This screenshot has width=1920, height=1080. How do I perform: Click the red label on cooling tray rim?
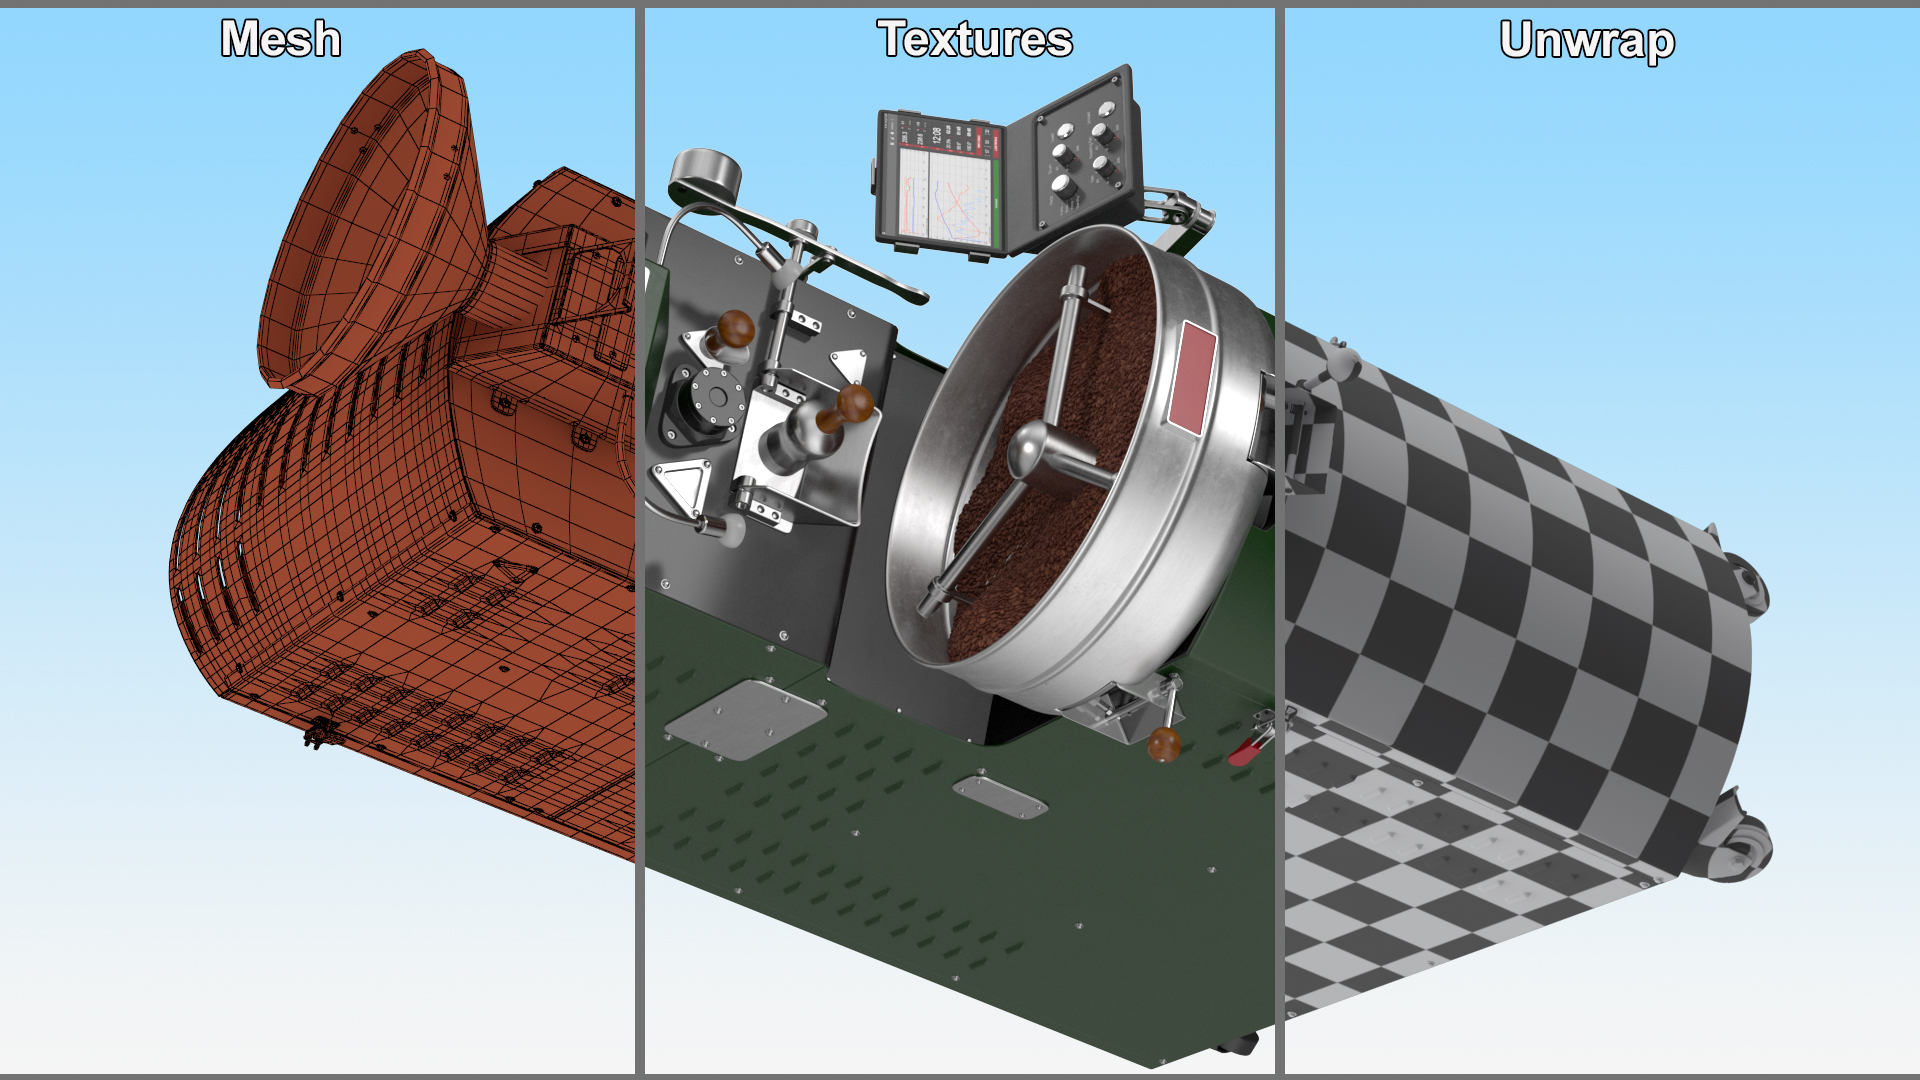coord(1192,377)
